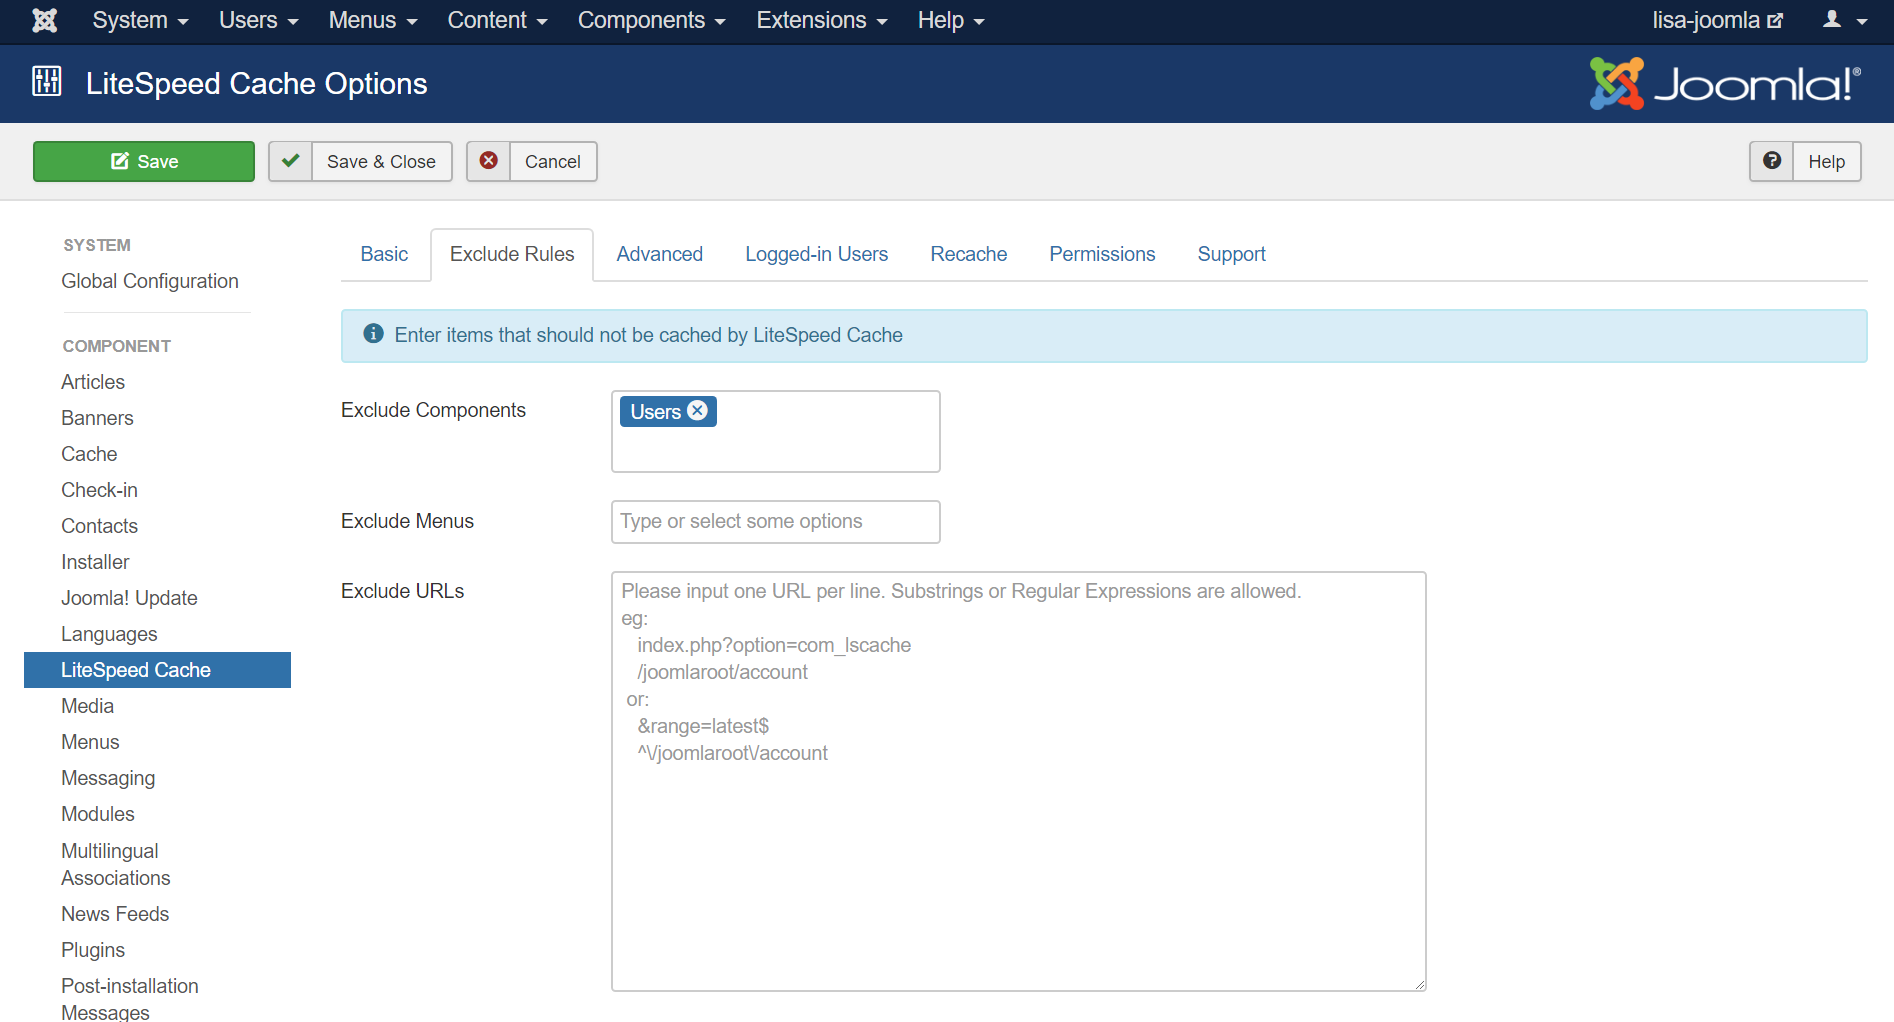The height and width of the screenshot is (1022, 1894).
Task: Click the question mark Help icon
Action: [x=1771, y=161]
